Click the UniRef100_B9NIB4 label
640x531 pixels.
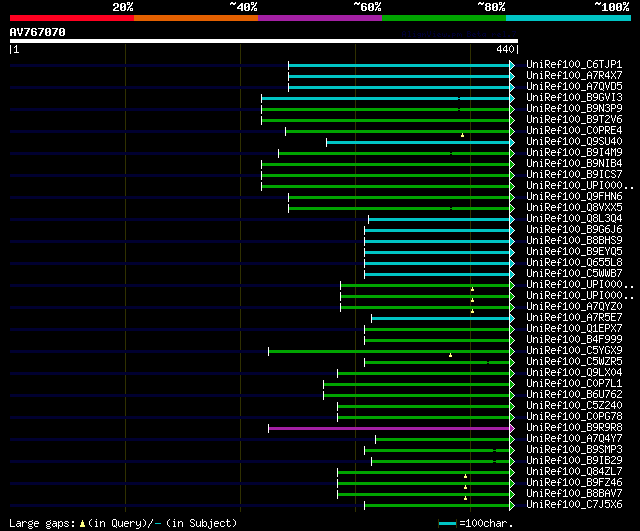click(574, 164)
